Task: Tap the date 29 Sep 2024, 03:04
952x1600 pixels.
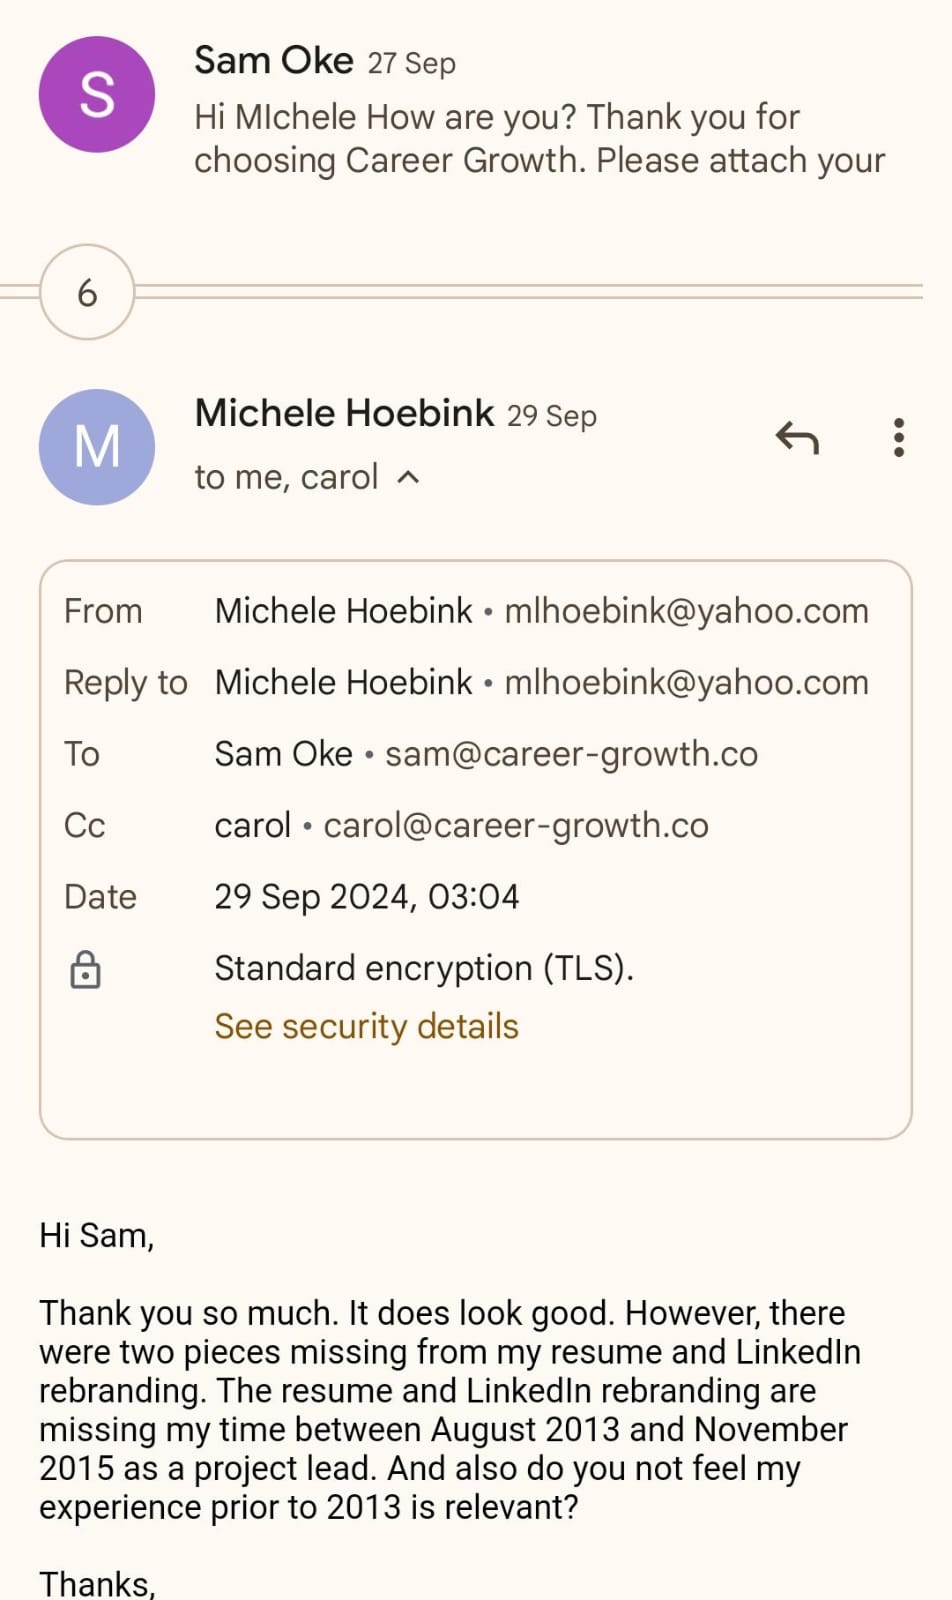Action: pyautogui.click(x=367, y=896)
